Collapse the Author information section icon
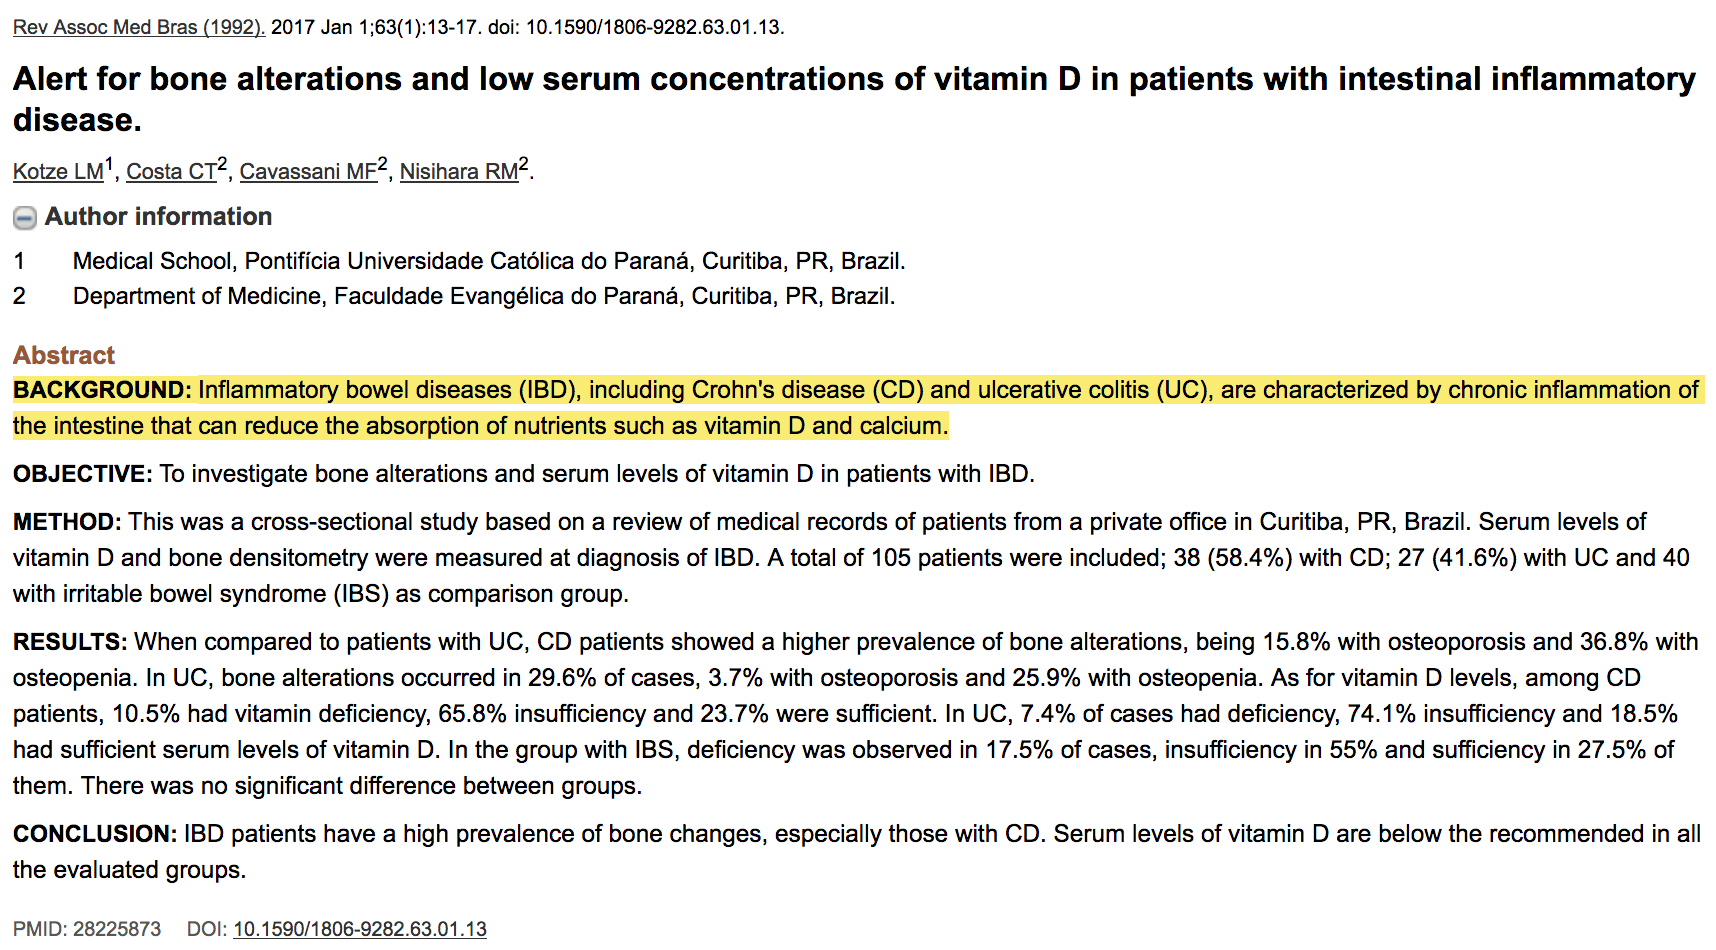The width and height of the screenshot is (1716, 950). 25,217
